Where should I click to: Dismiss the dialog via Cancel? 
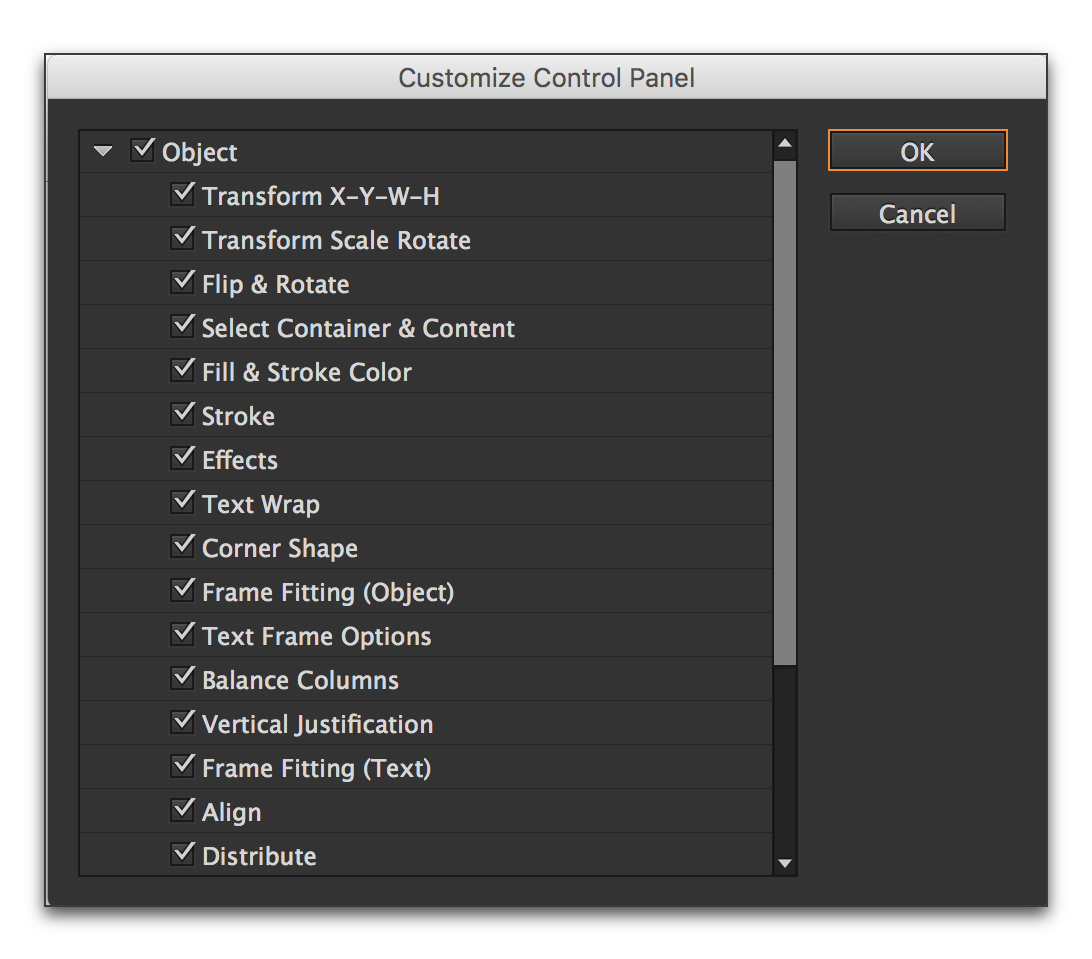click(x=917, y=212)
